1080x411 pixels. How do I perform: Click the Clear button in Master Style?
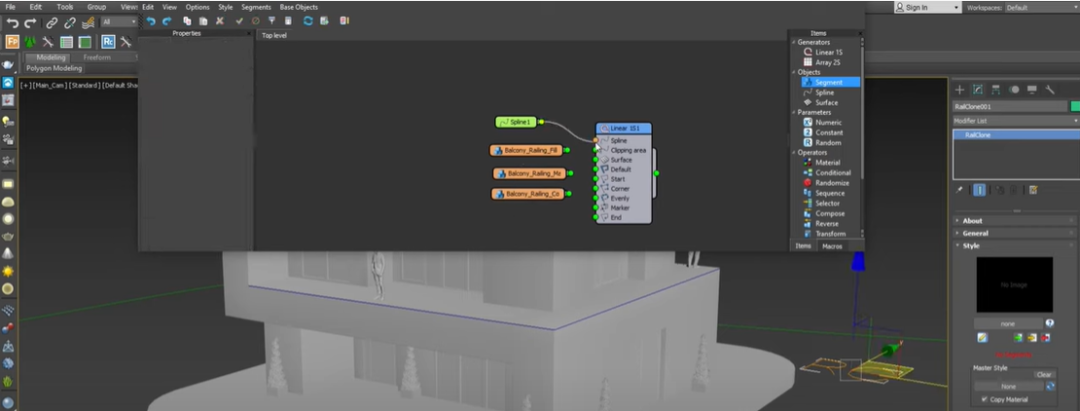pyautogui.click(x=1043, y=374)
